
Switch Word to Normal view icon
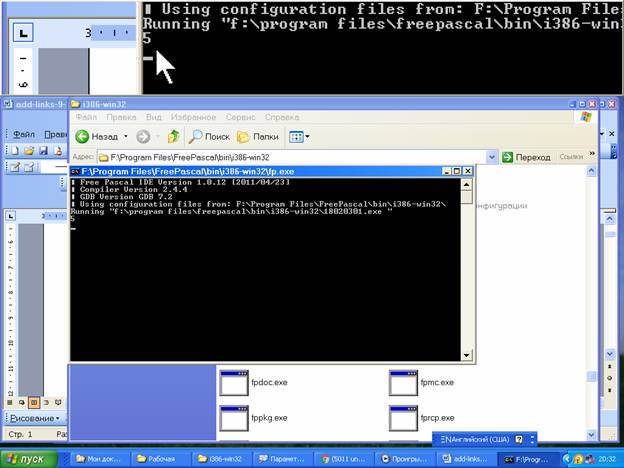tap(10, 403)
